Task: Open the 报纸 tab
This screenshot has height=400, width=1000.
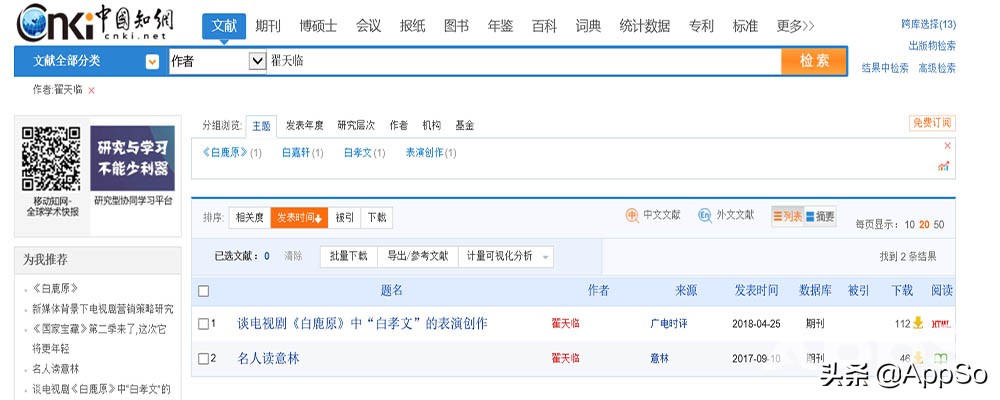Action: tap(413, 26)
